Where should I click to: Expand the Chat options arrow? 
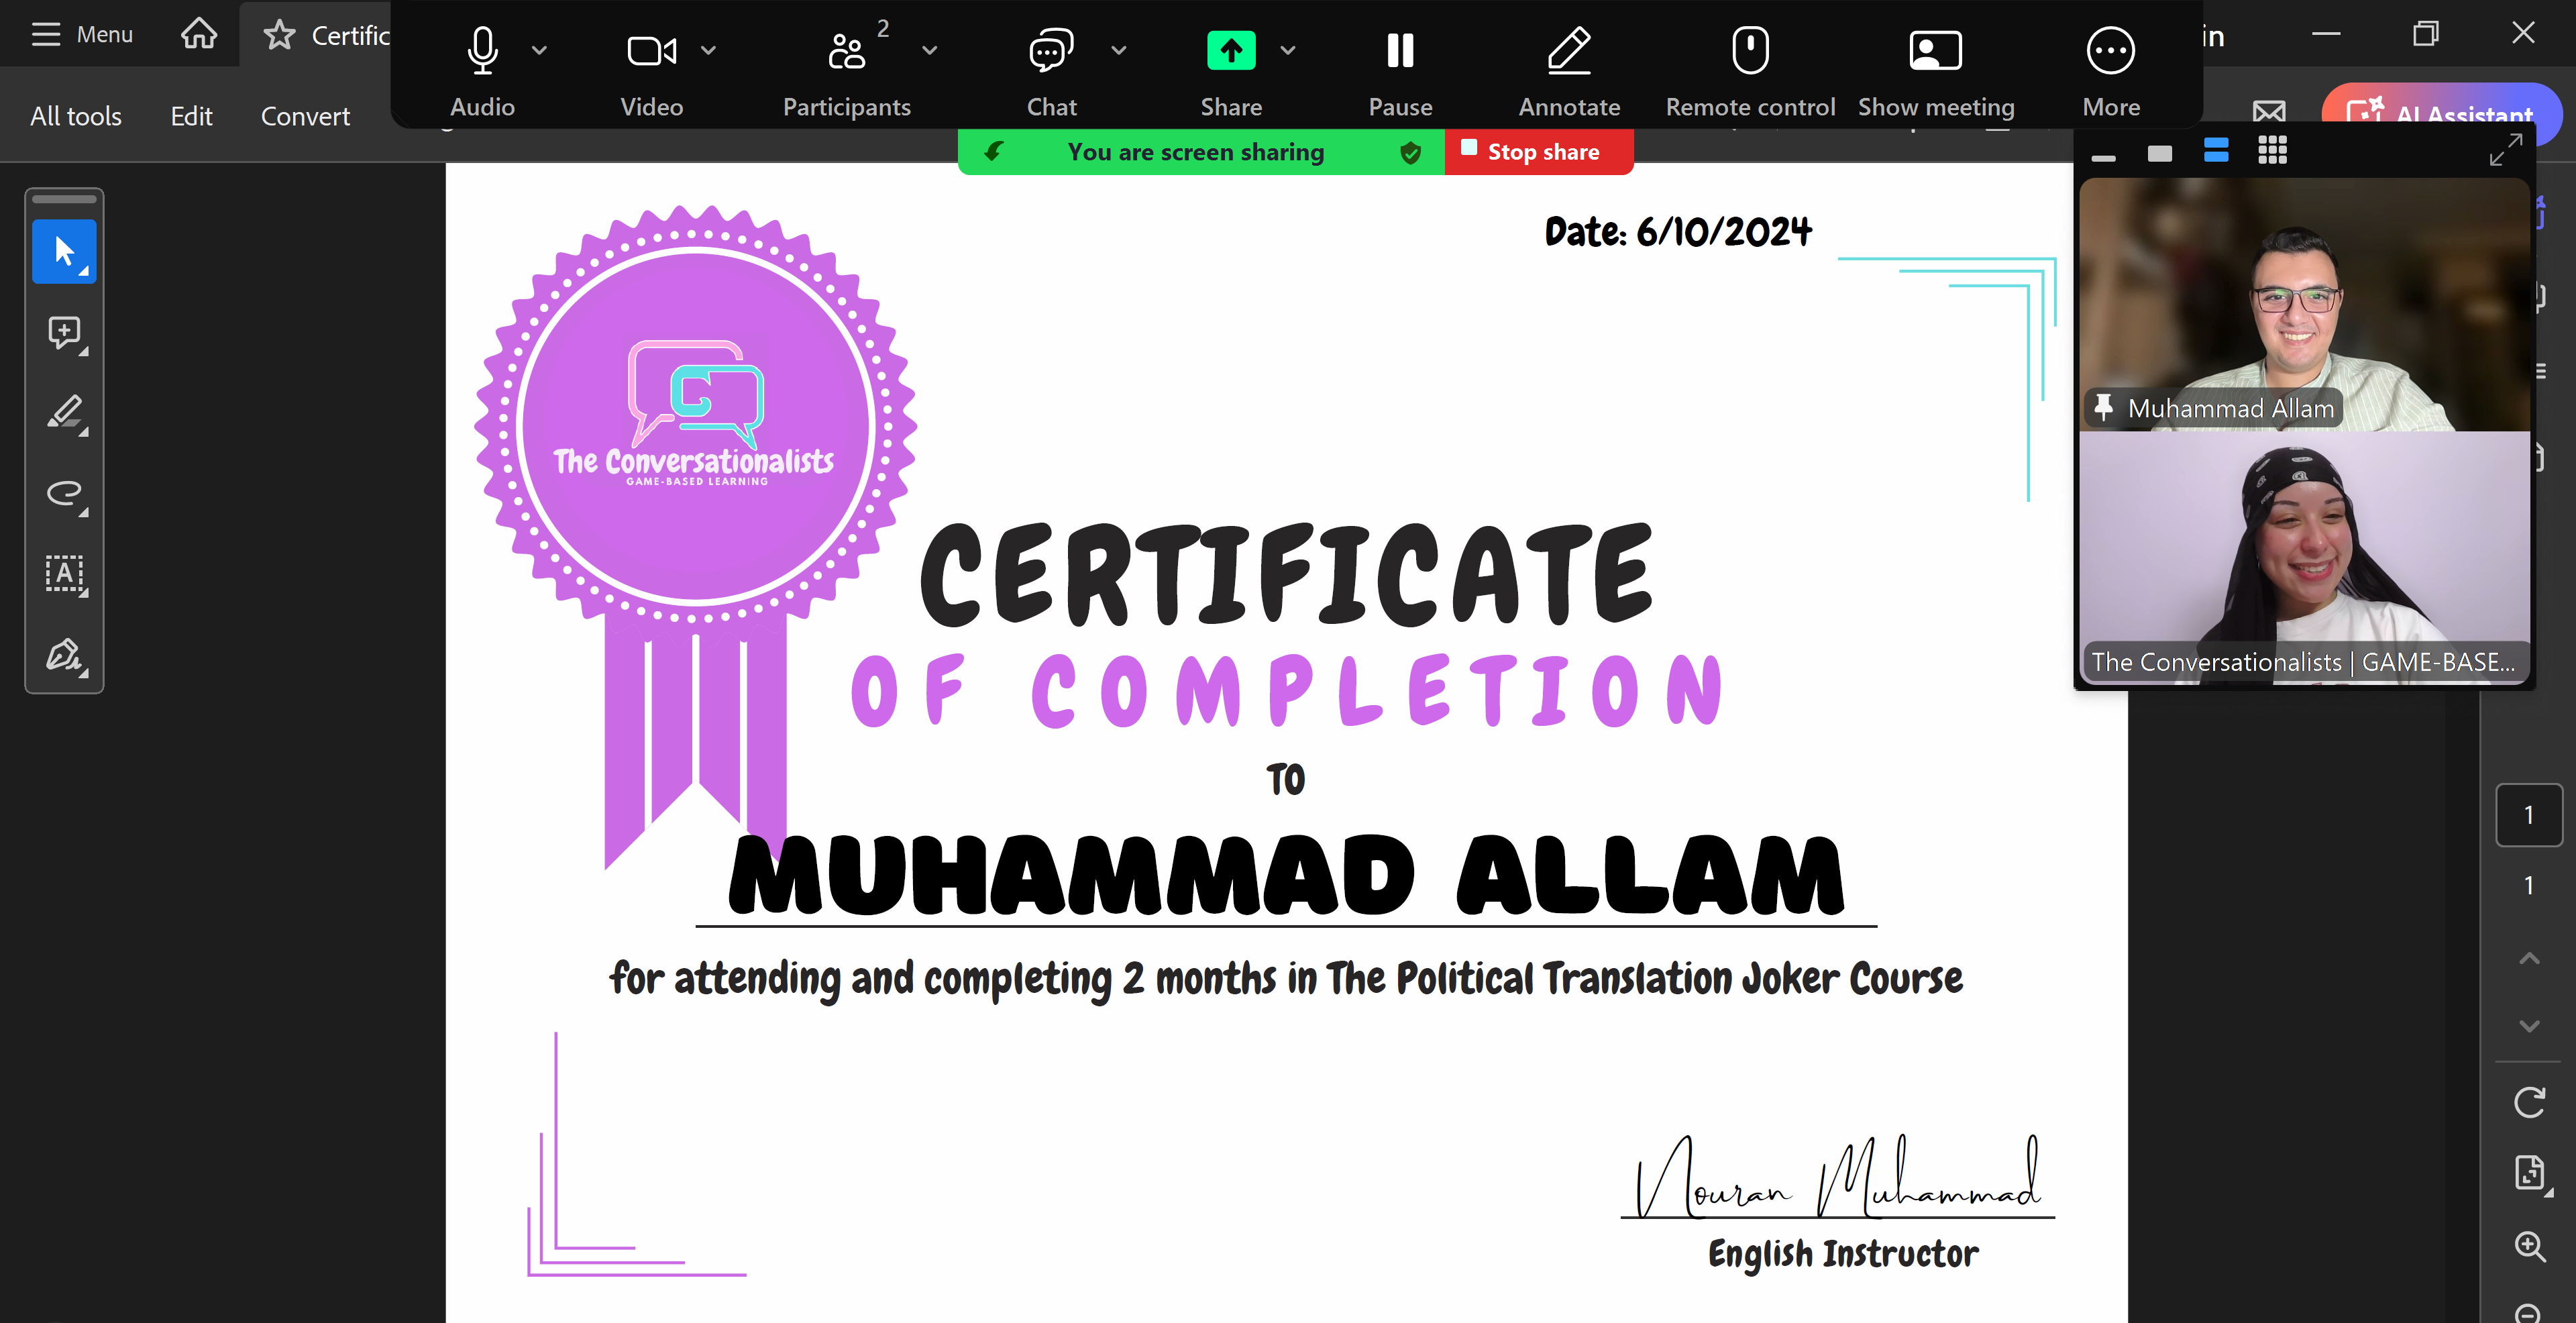pyautogui.click(x=1119, y=50)
